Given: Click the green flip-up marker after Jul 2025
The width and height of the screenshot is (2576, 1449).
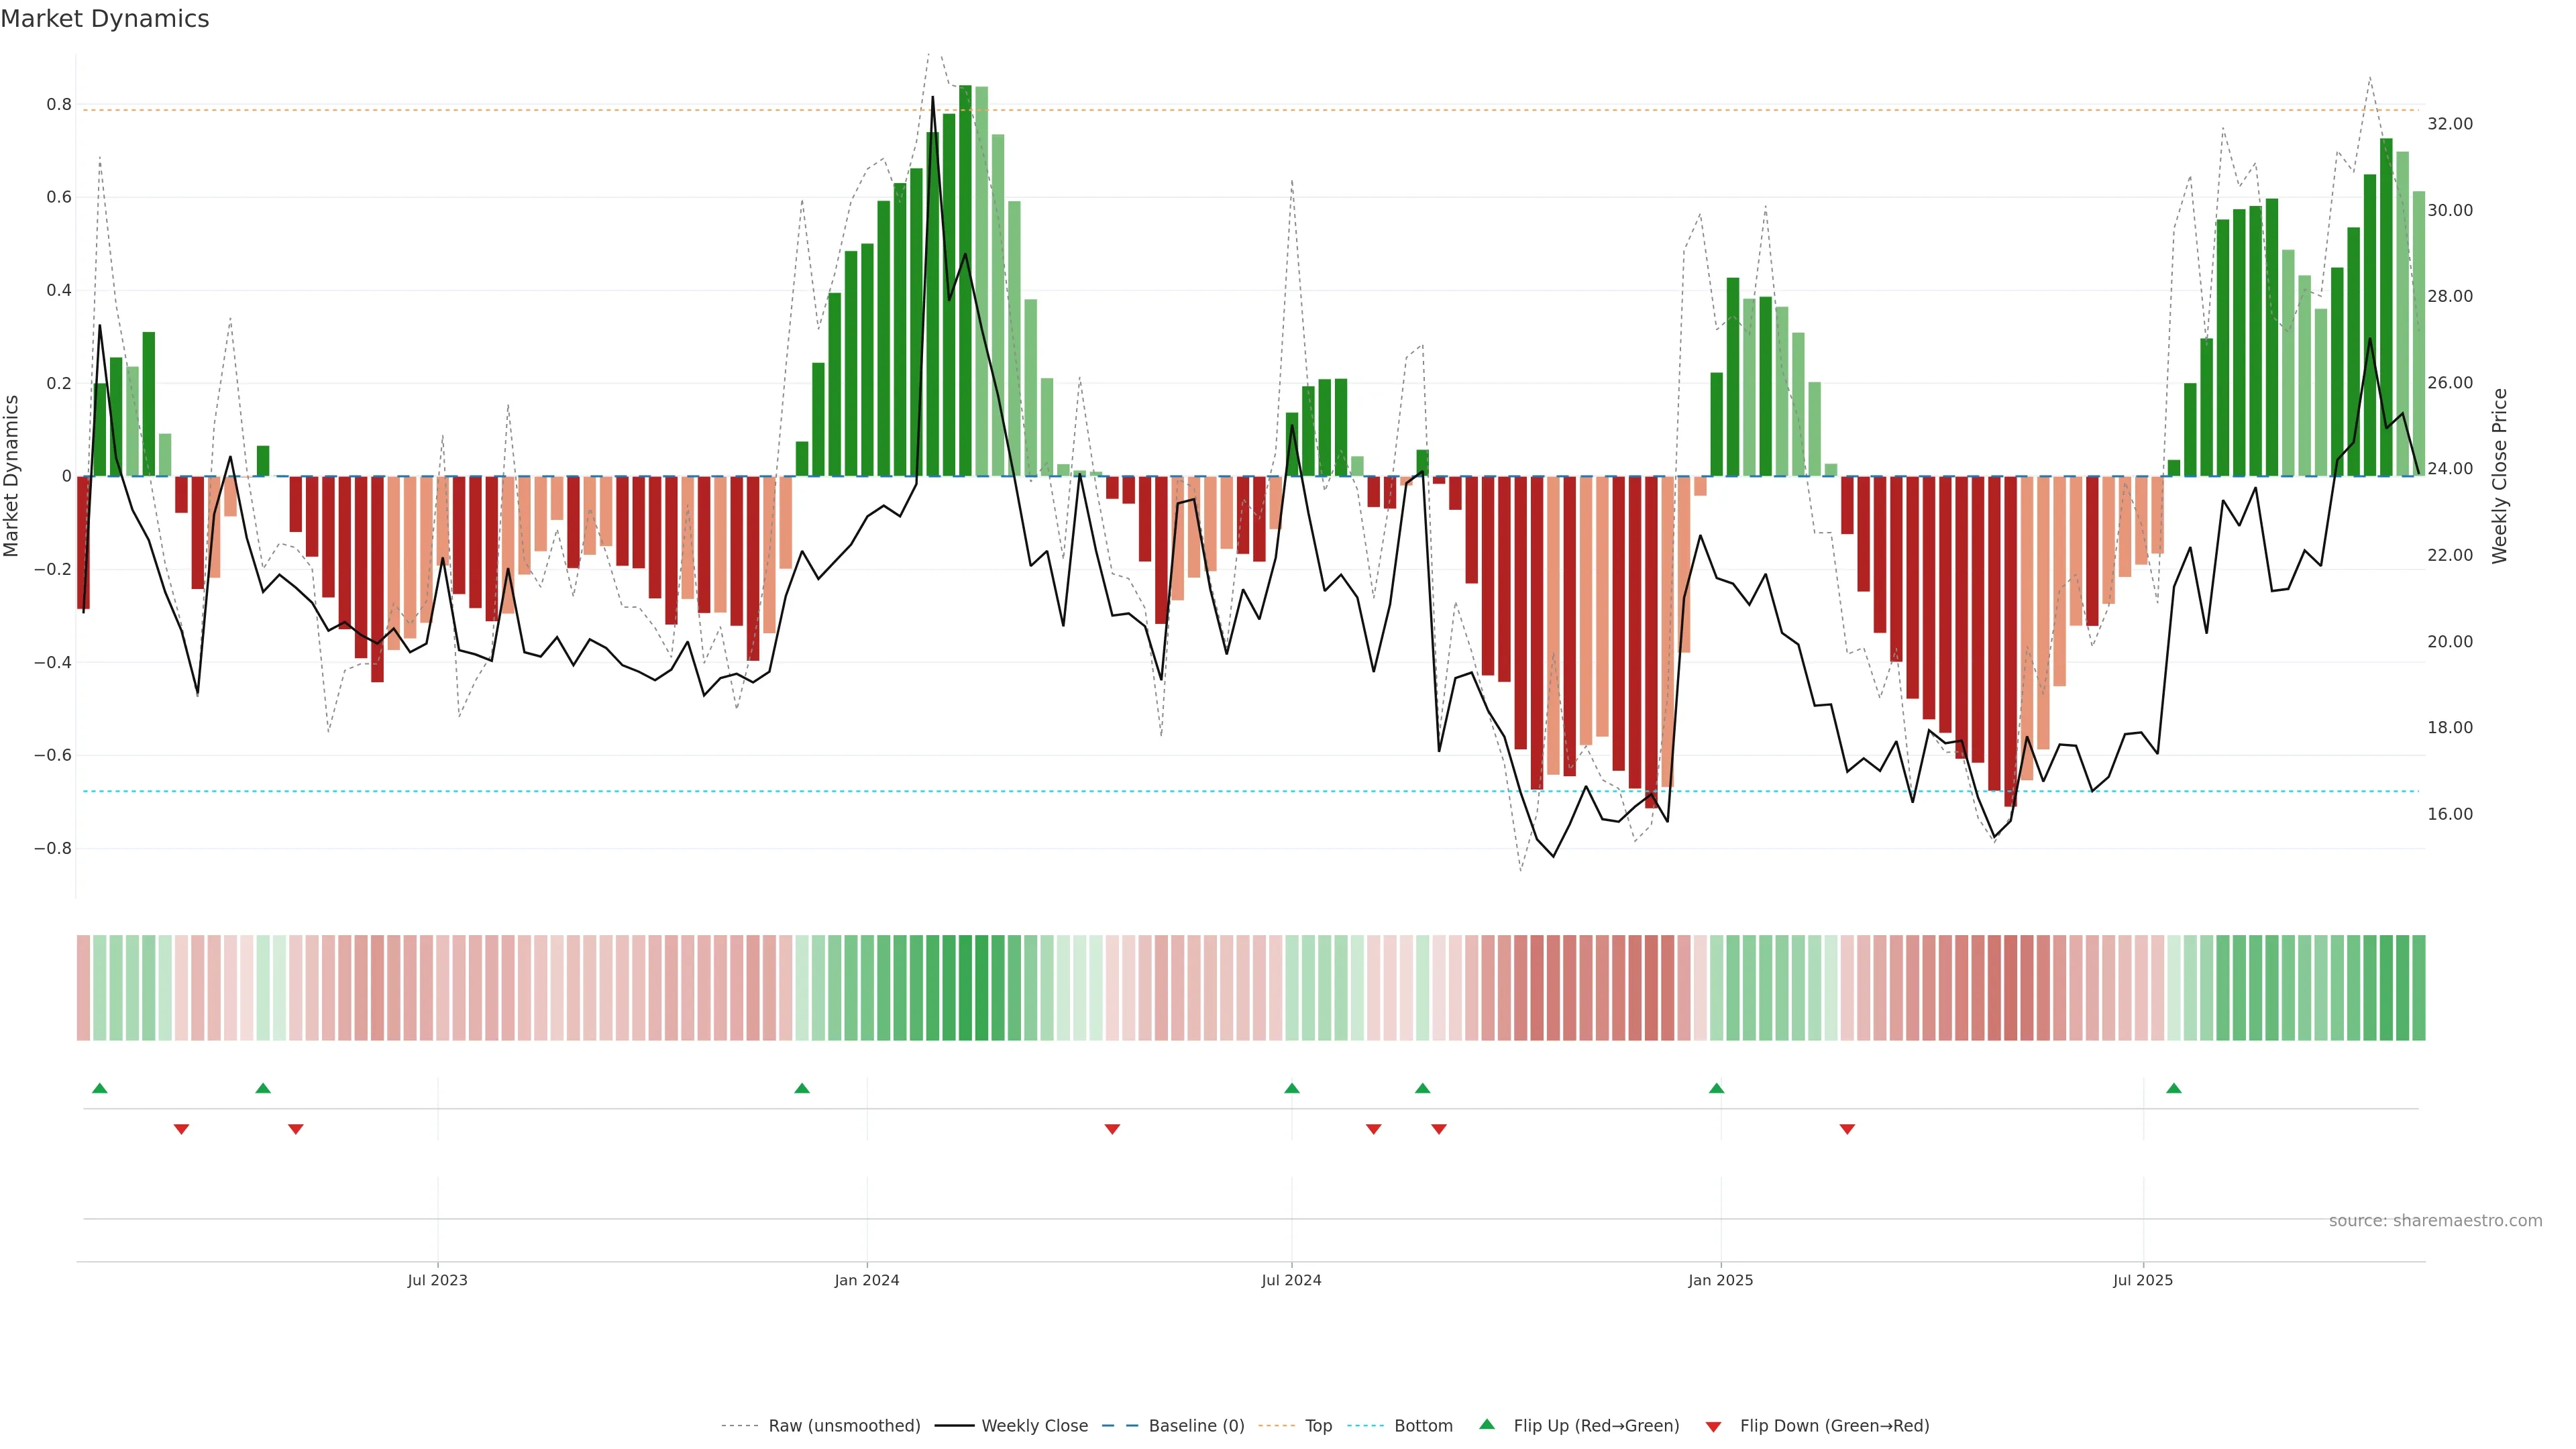Looking at the screenshot, I should point(2174,1088).
